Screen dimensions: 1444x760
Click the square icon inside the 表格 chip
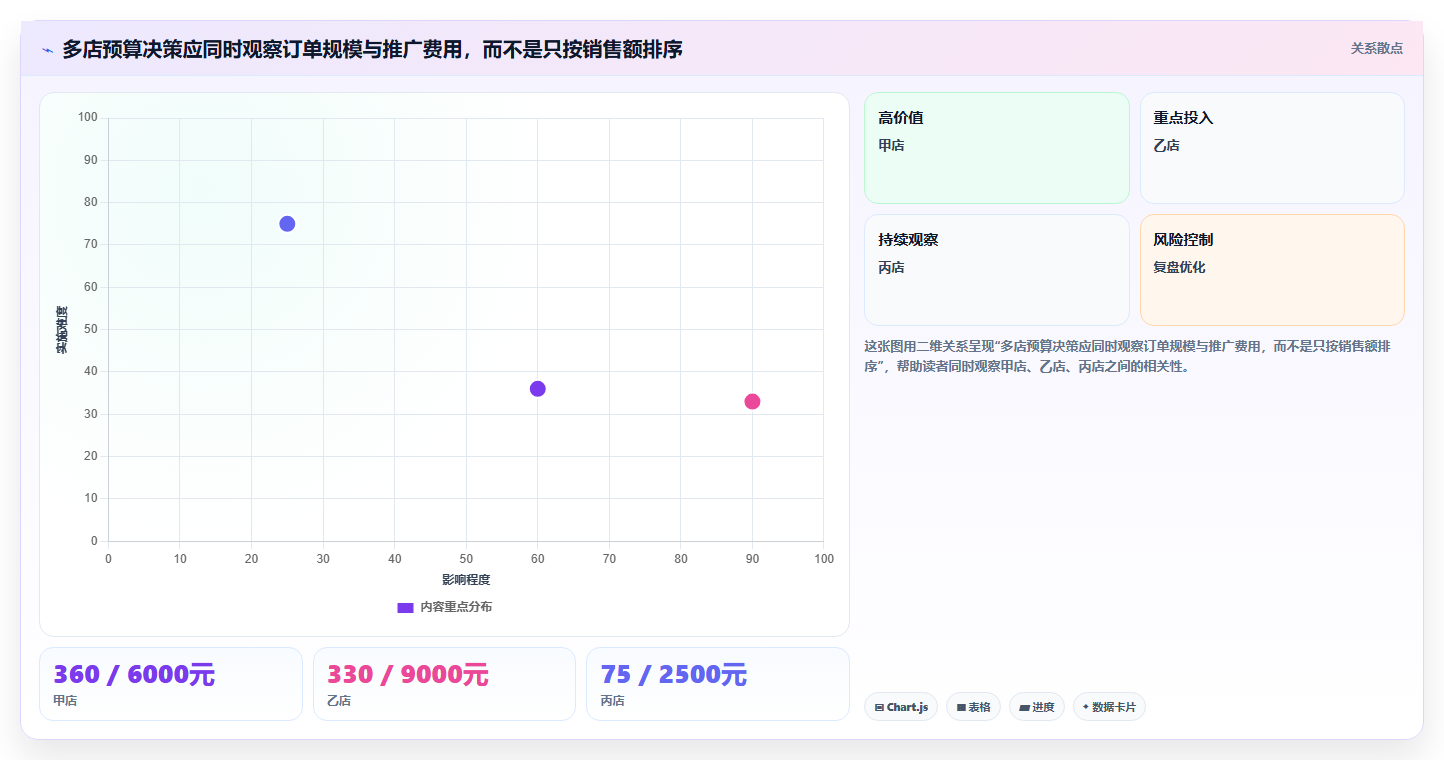coord(961,707)
